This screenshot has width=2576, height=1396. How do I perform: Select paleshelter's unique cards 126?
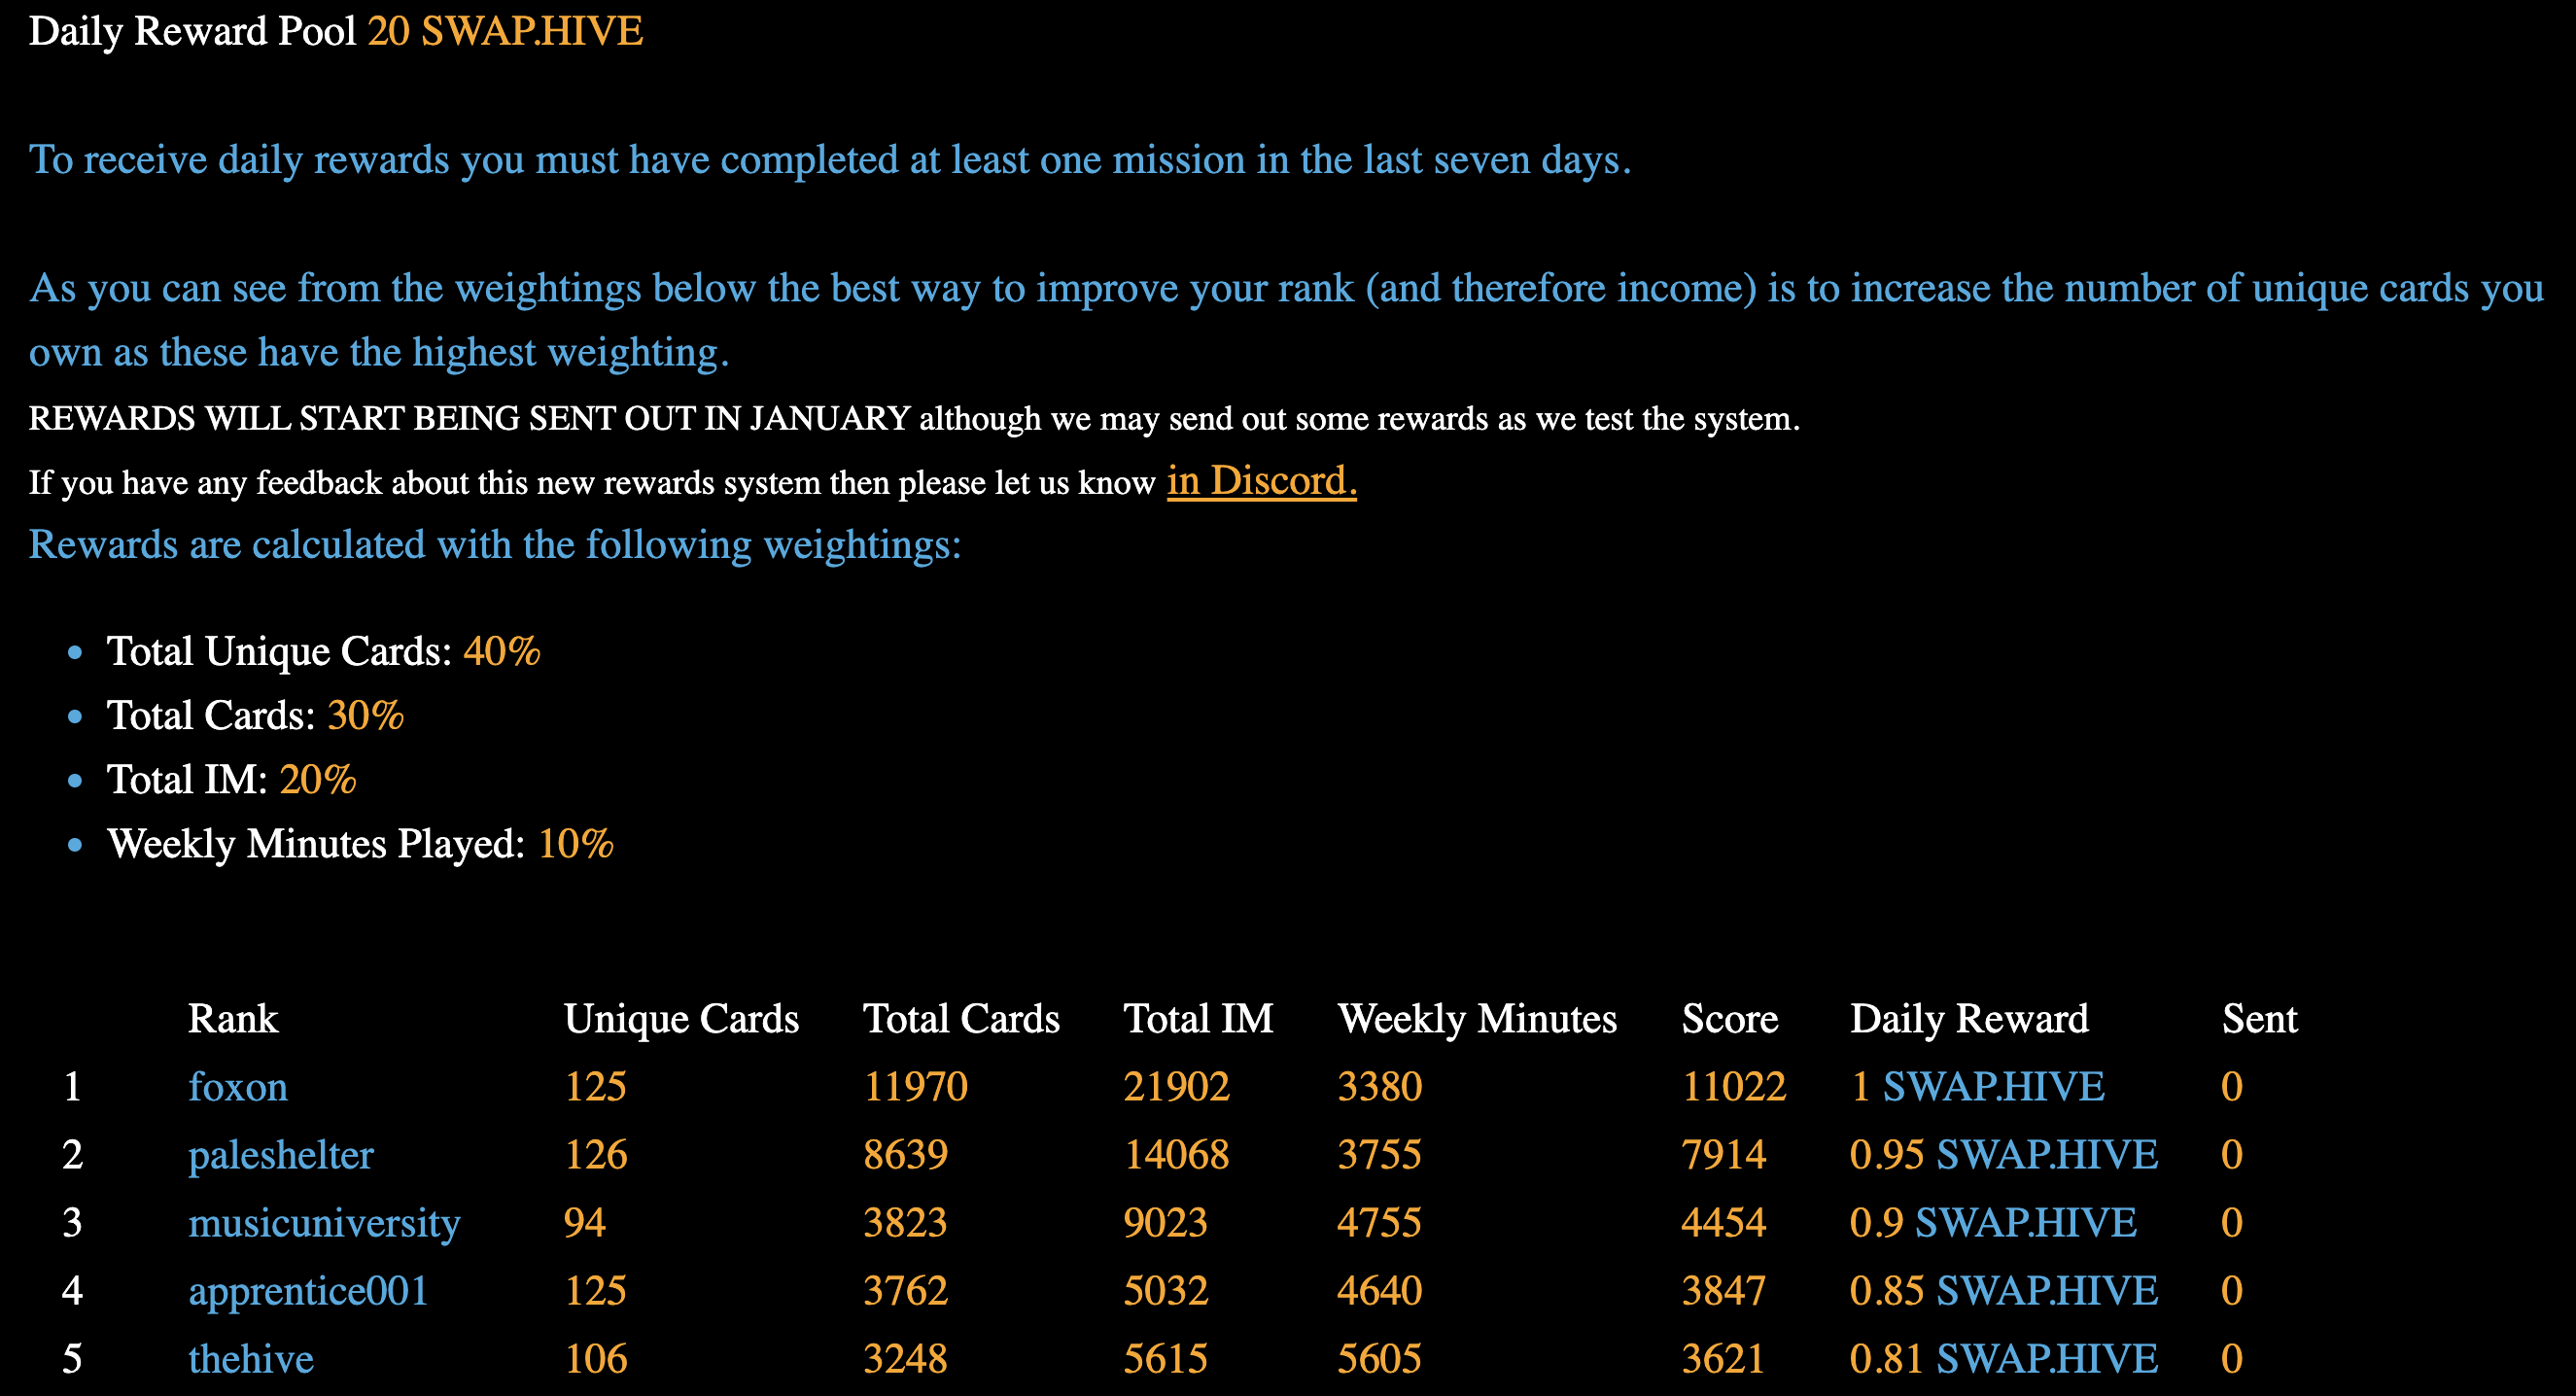click(x=595, y=1155)
